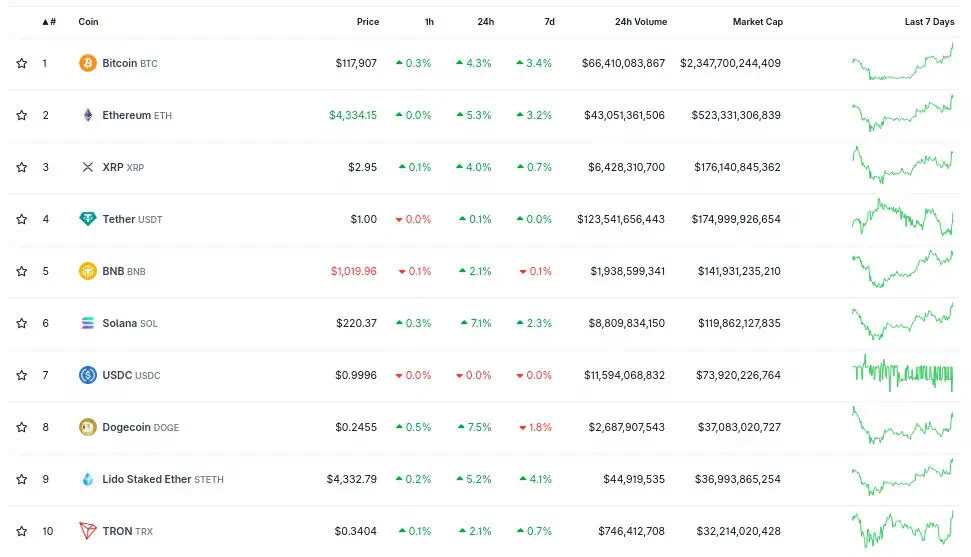This screenshot has height=557, width=971.
Task: Open the USDC 7-day sparkline chart
Action: point(903,375)
